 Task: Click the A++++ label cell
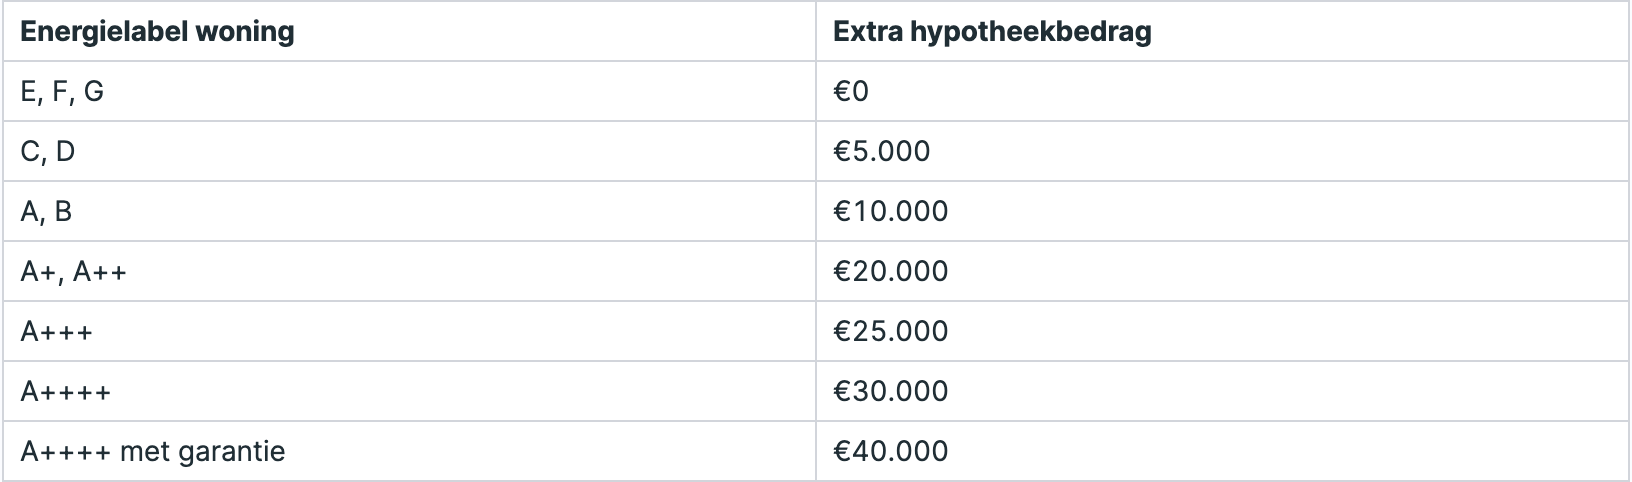pos(408,391)
